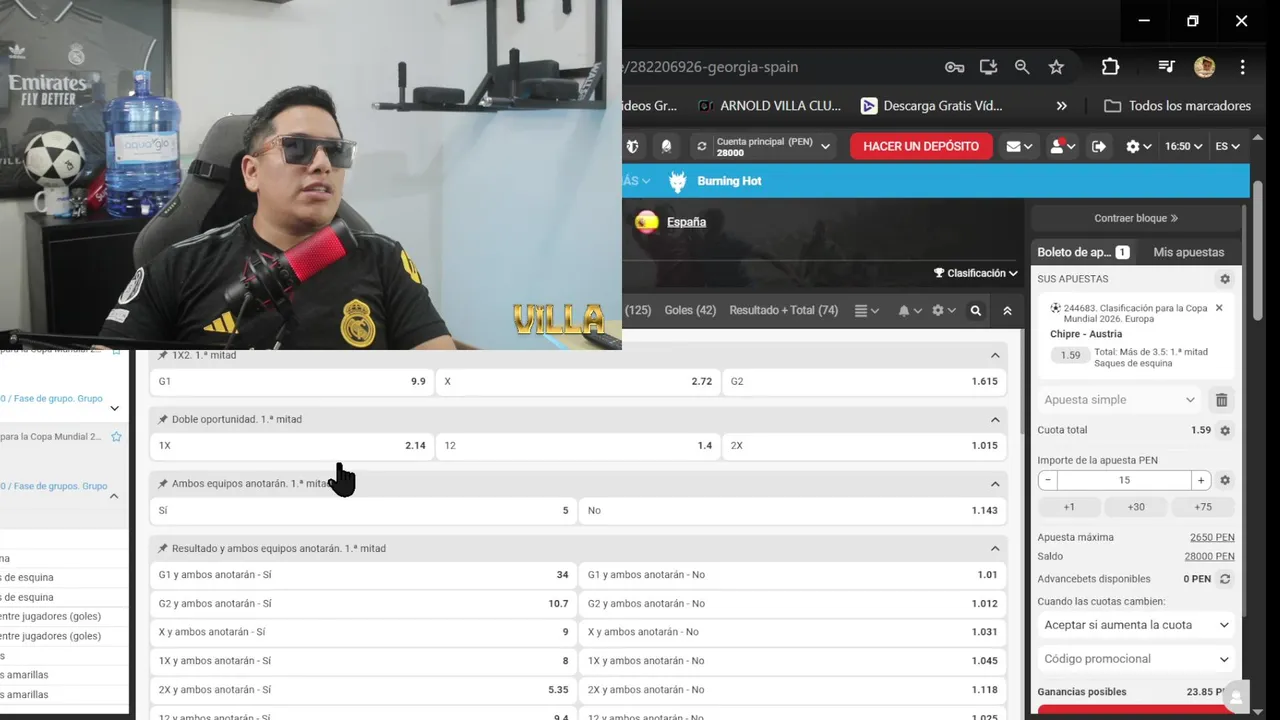1280x720 pixels.
Task: Add +30 to the stake
Action: (x=1136, y=507)
